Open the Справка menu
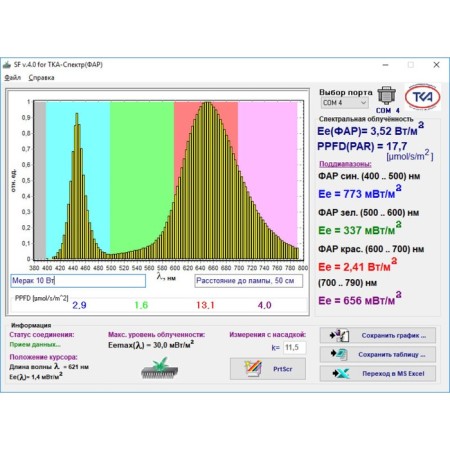450x450 pixels. tap(41, 78)
